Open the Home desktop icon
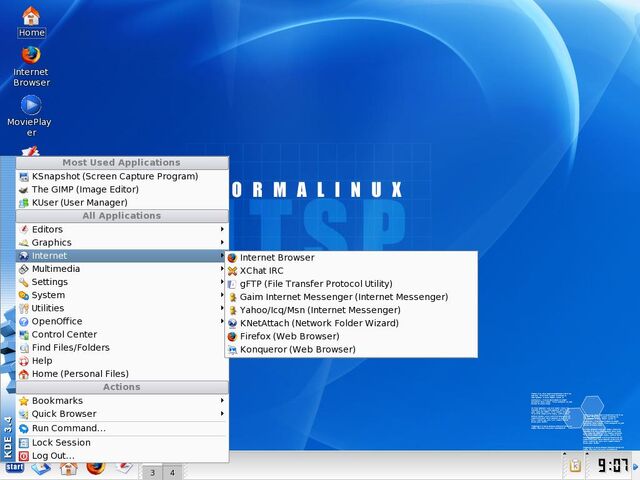The height and width of the screenshot is (480, 640). click(x=31, y=22)
